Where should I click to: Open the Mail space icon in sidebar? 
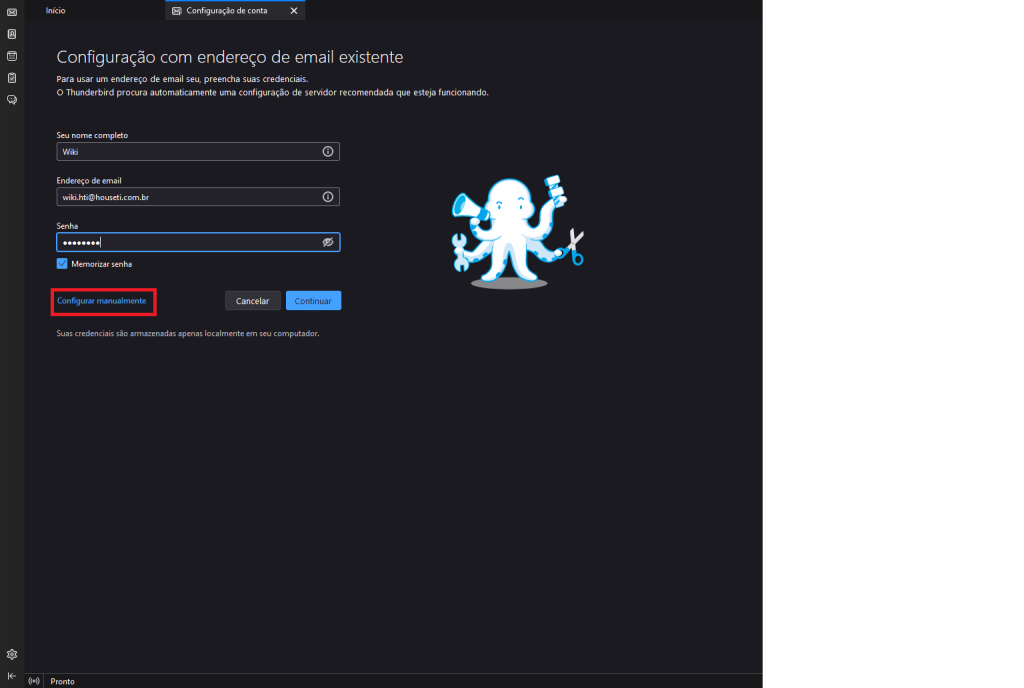(x=12, y=12)
